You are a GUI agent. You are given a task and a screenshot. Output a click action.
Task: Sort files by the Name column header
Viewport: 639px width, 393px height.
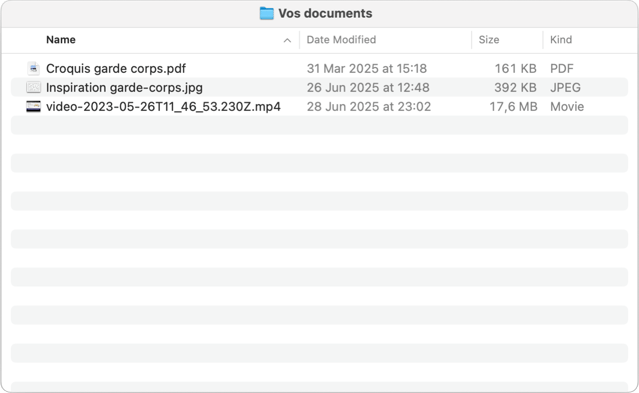pyautogui.click(x=61, y=40)
